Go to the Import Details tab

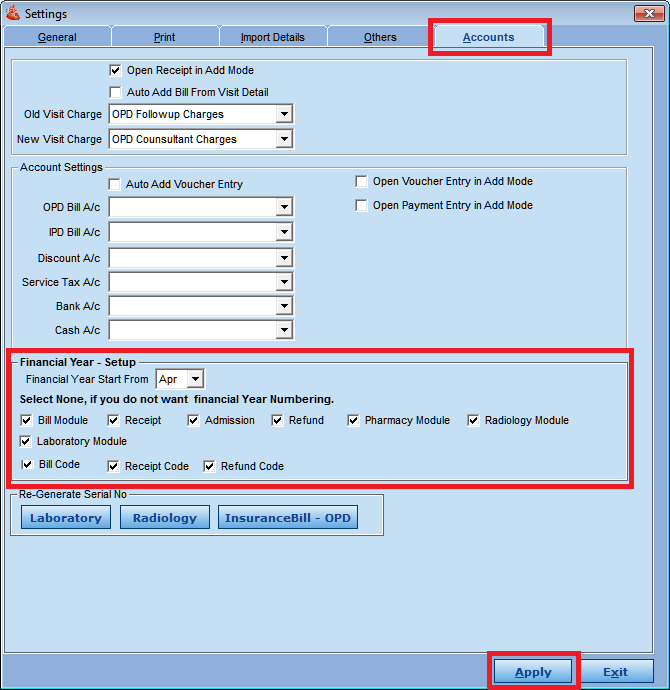click(x=272, y=37)
